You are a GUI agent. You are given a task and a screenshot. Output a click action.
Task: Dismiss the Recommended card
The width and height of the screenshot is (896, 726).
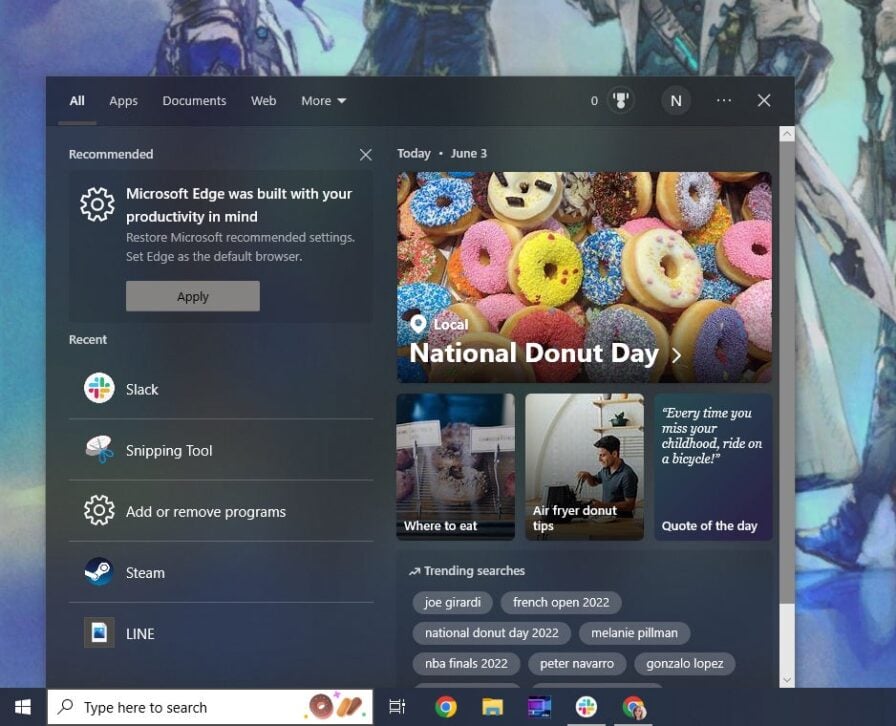365,154
